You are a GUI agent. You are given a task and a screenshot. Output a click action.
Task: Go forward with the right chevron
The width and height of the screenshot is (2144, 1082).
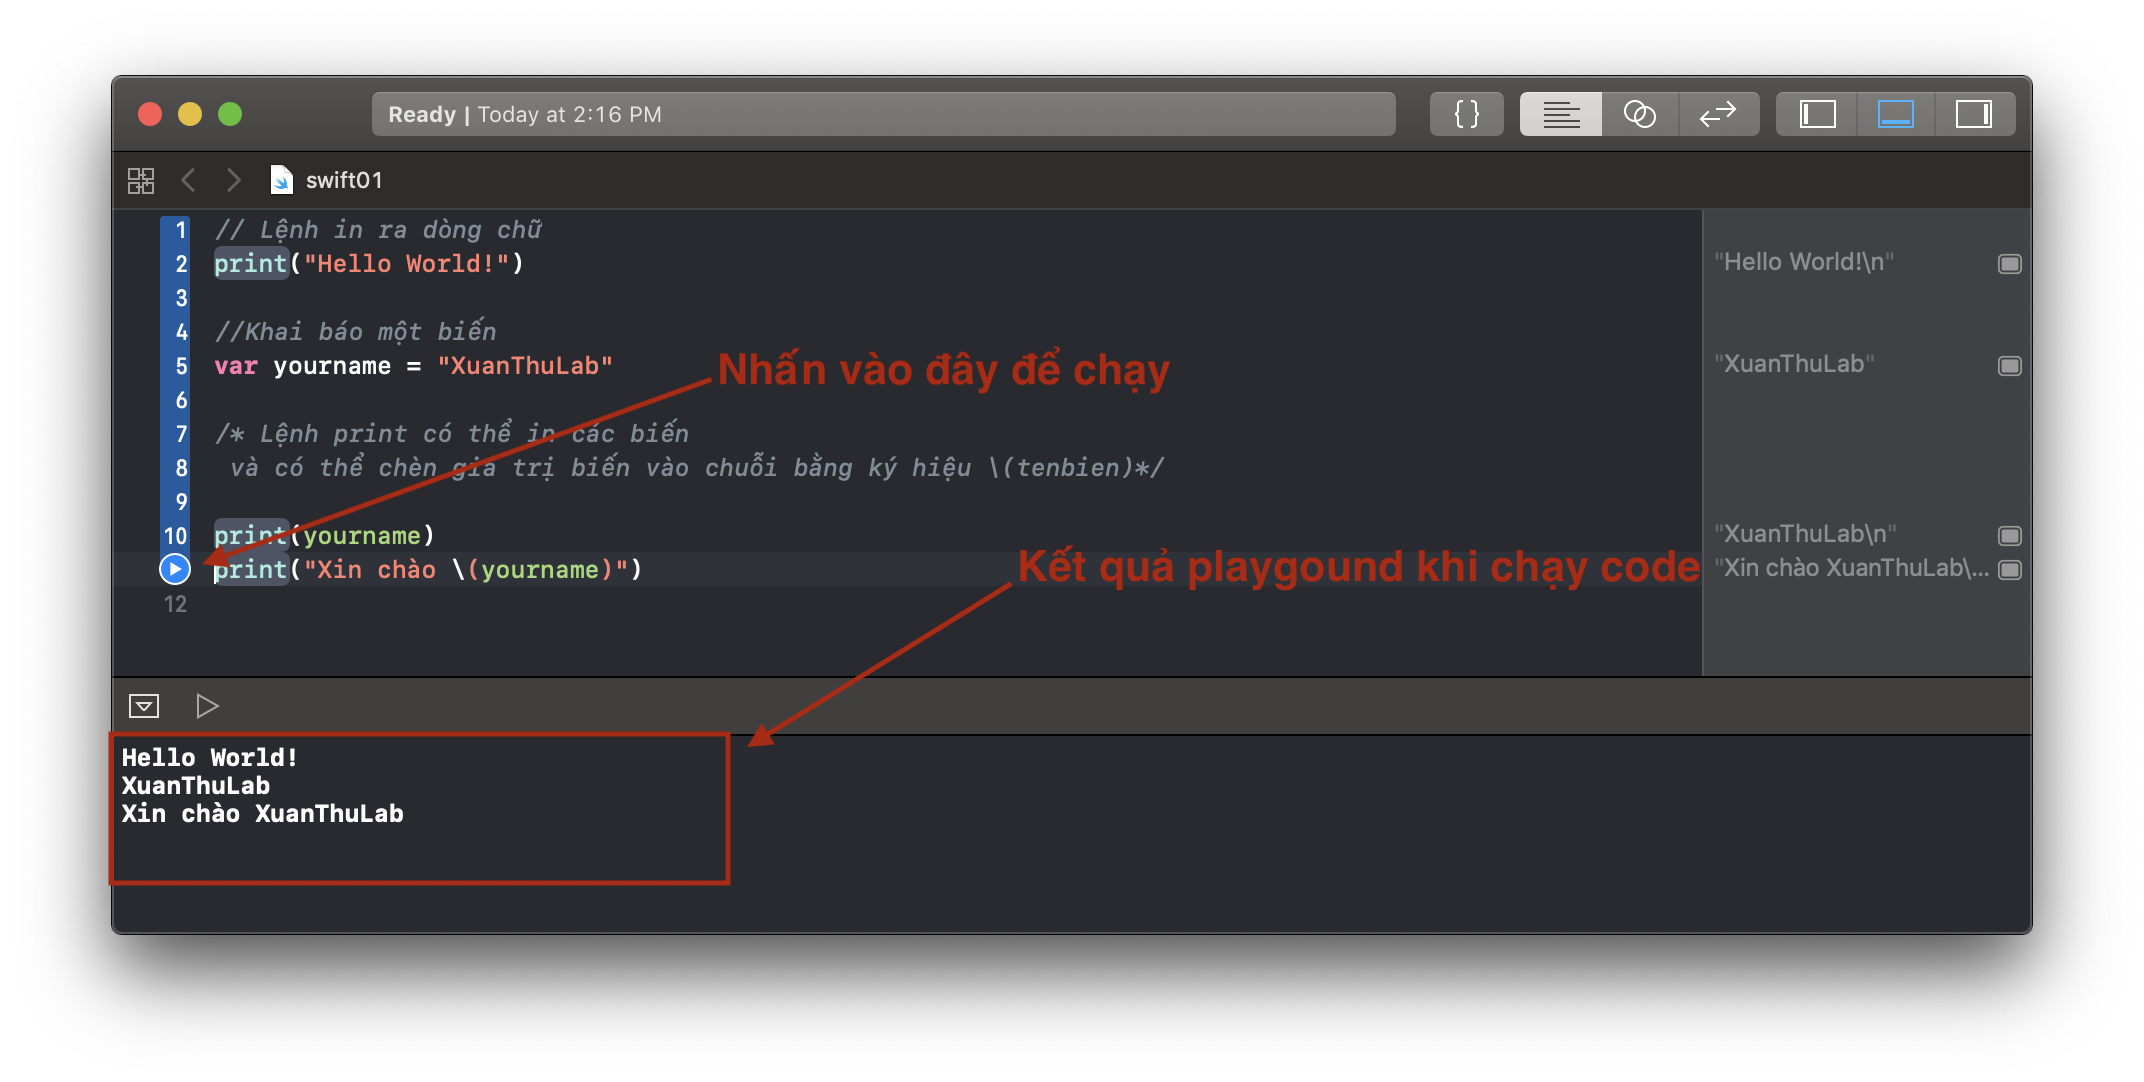coord(233,180)
